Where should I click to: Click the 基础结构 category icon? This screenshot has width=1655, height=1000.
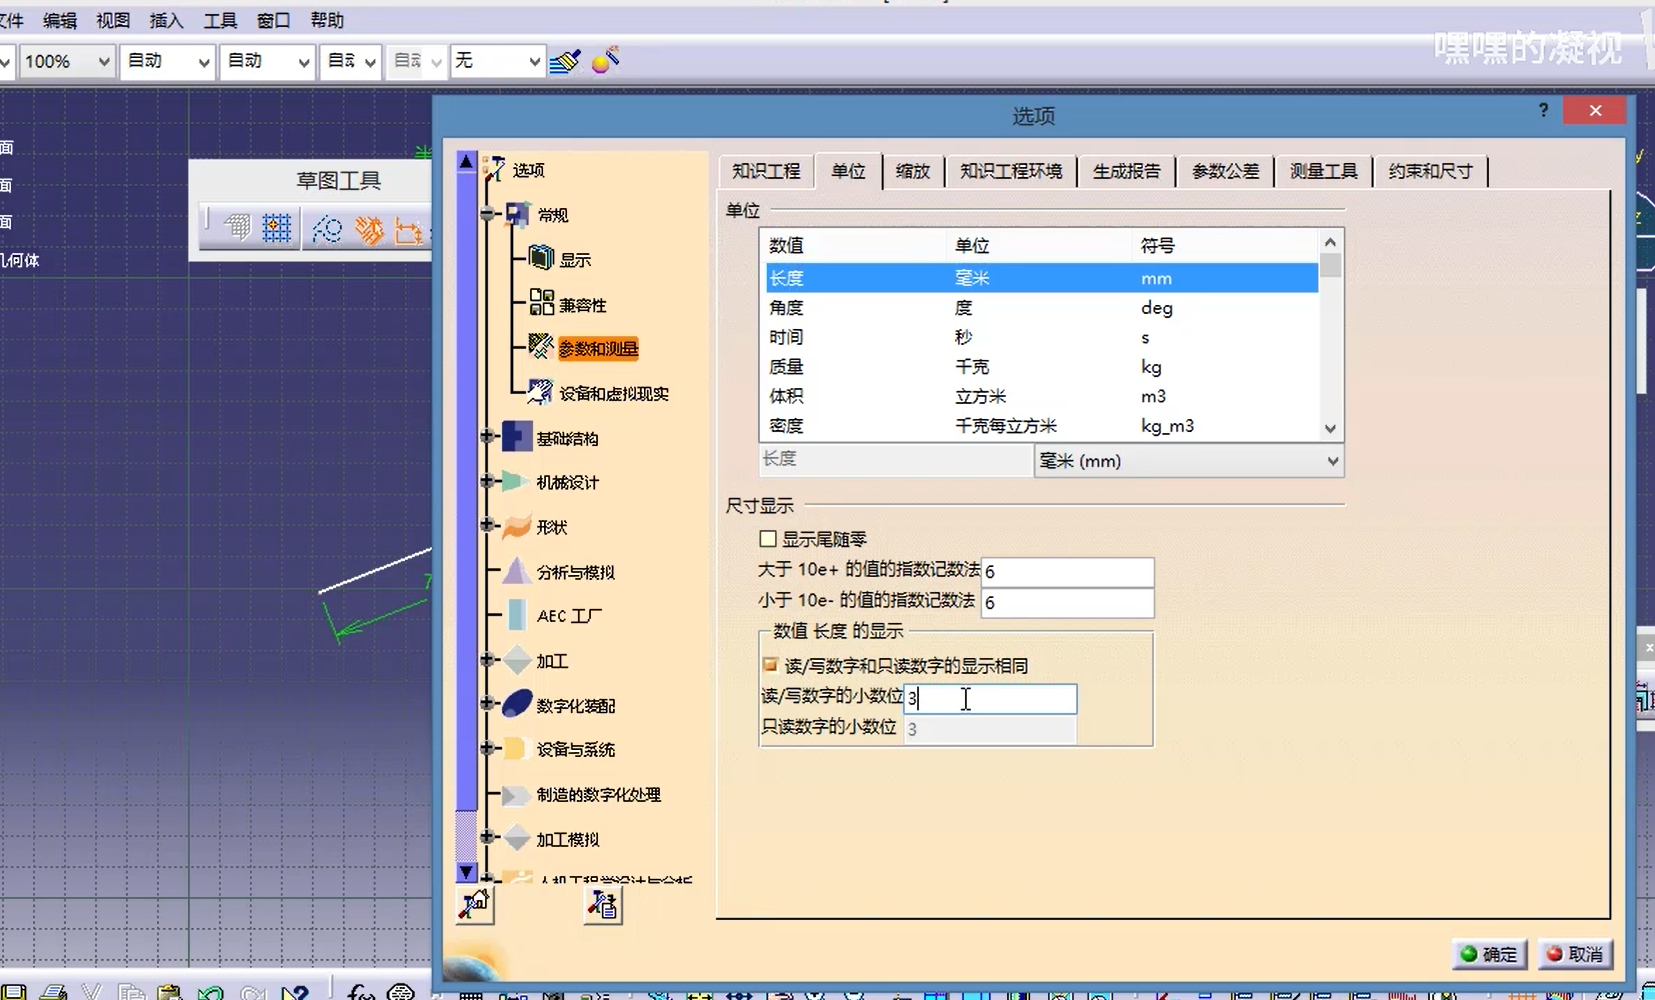point(516,436)
